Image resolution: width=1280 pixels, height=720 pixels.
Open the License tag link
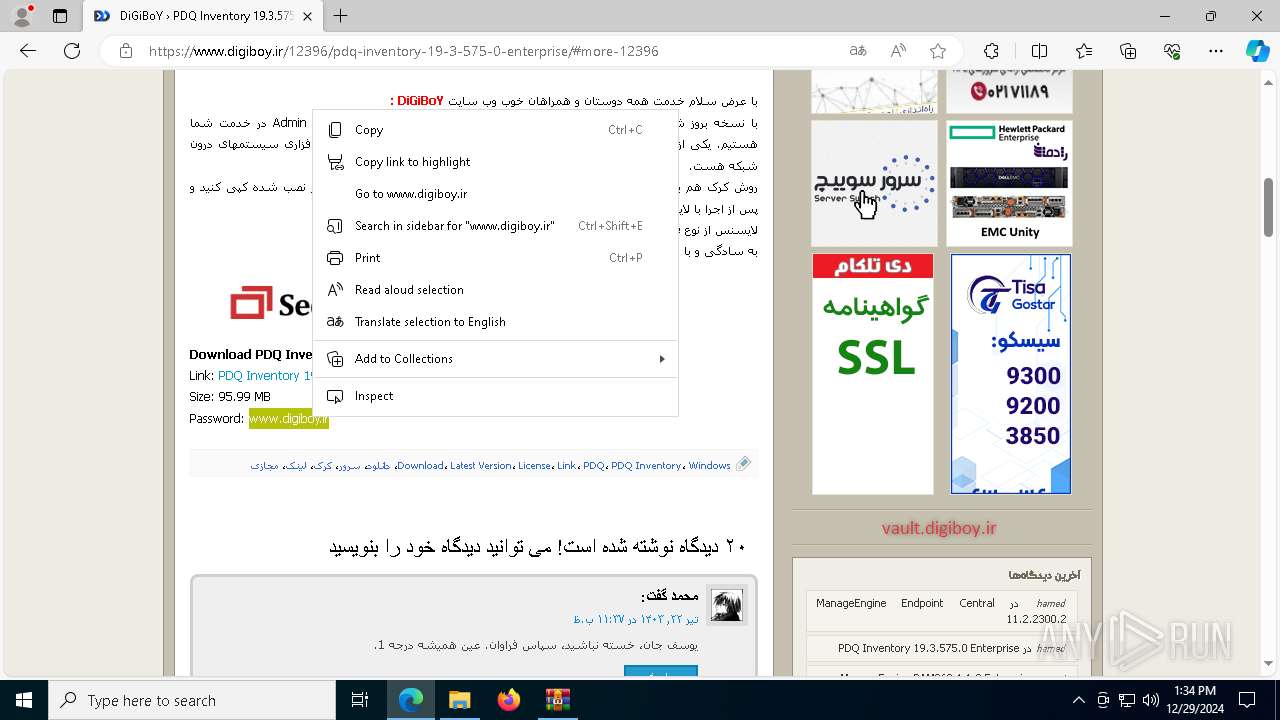[534, 466]
